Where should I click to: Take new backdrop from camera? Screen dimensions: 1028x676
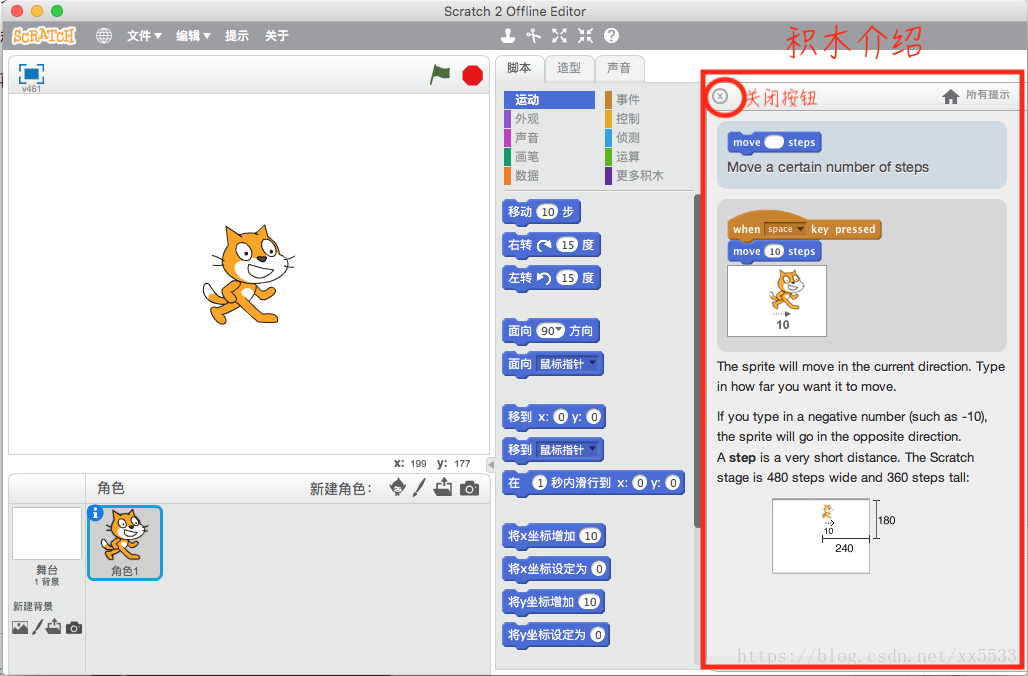coord(74,628)
